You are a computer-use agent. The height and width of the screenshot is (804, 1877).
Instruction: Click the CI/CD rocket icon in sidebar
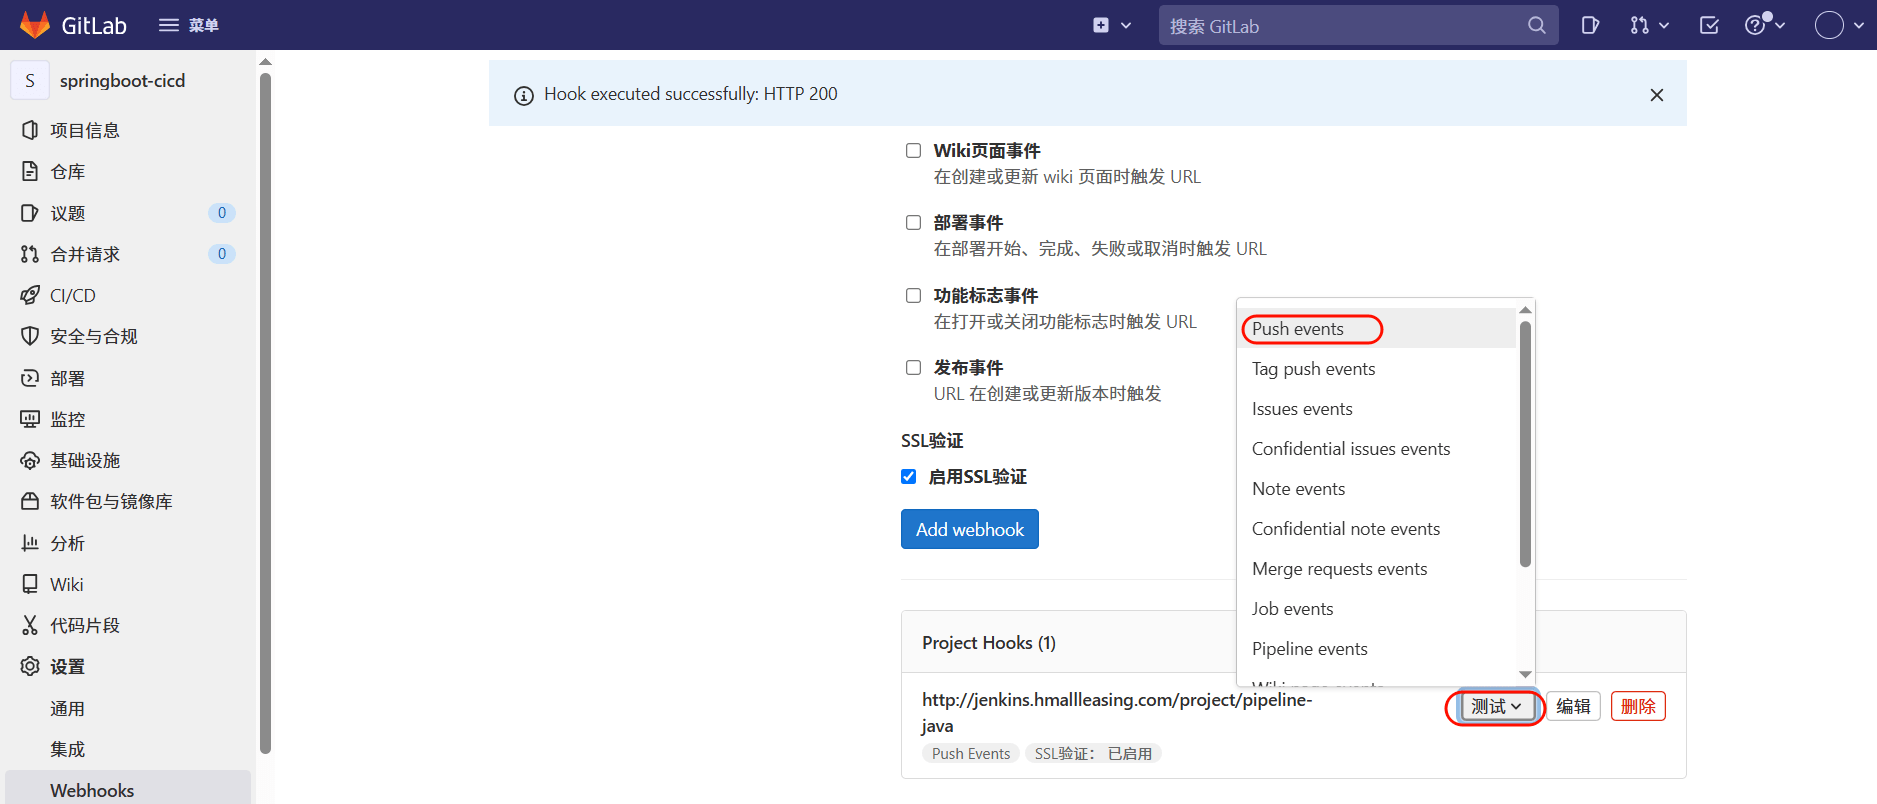(30, 296)
